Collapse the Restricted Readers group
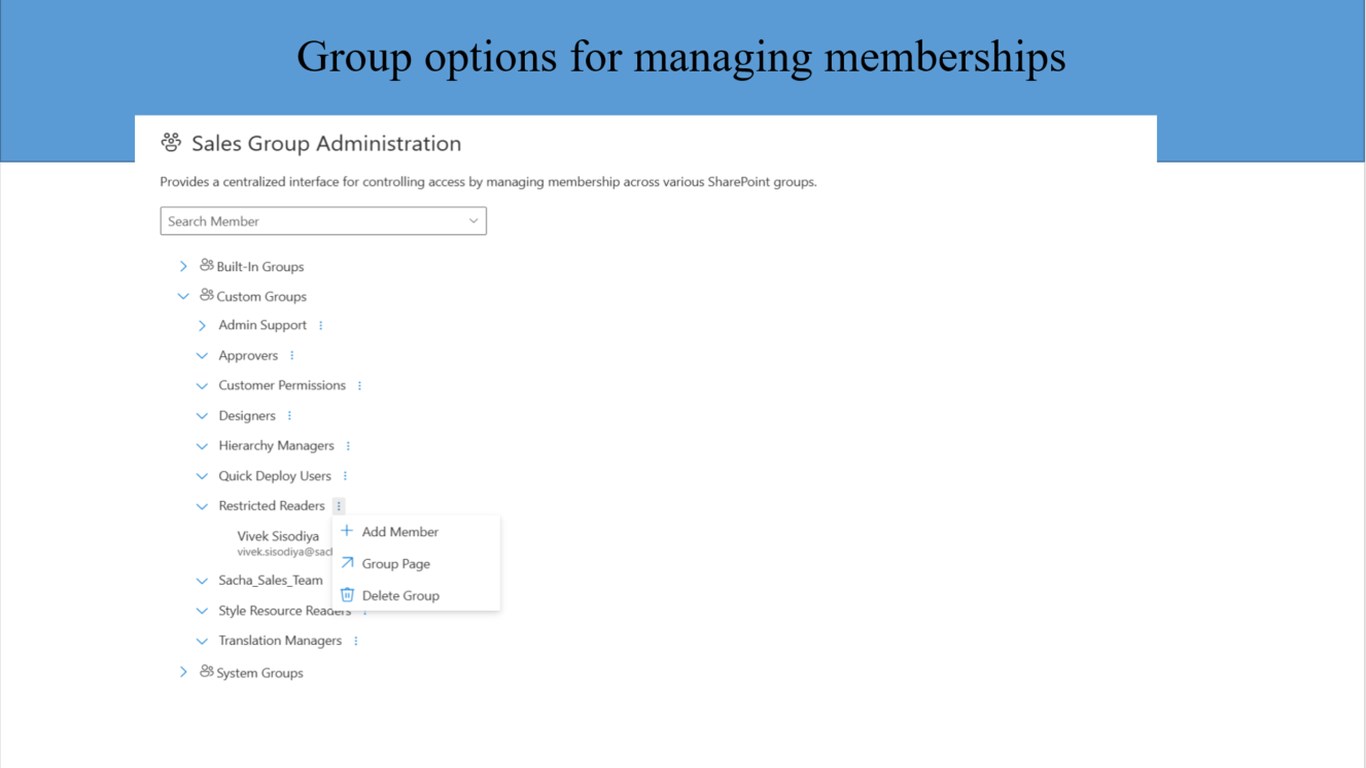Screen dimensions: 1366x768 [x=202, y=506]
